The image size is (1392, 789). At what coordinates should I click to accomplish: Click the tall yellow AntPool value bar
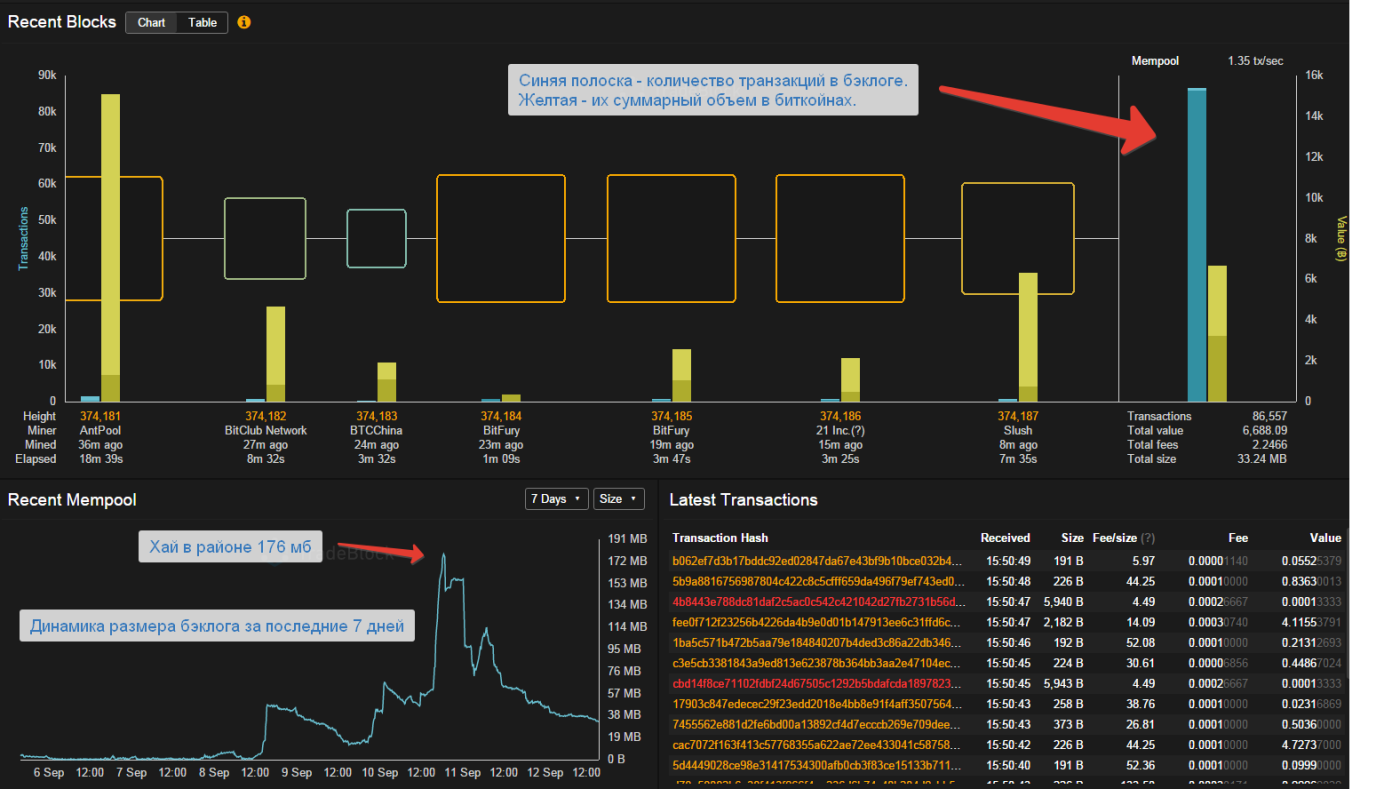[x=110, y=247]
